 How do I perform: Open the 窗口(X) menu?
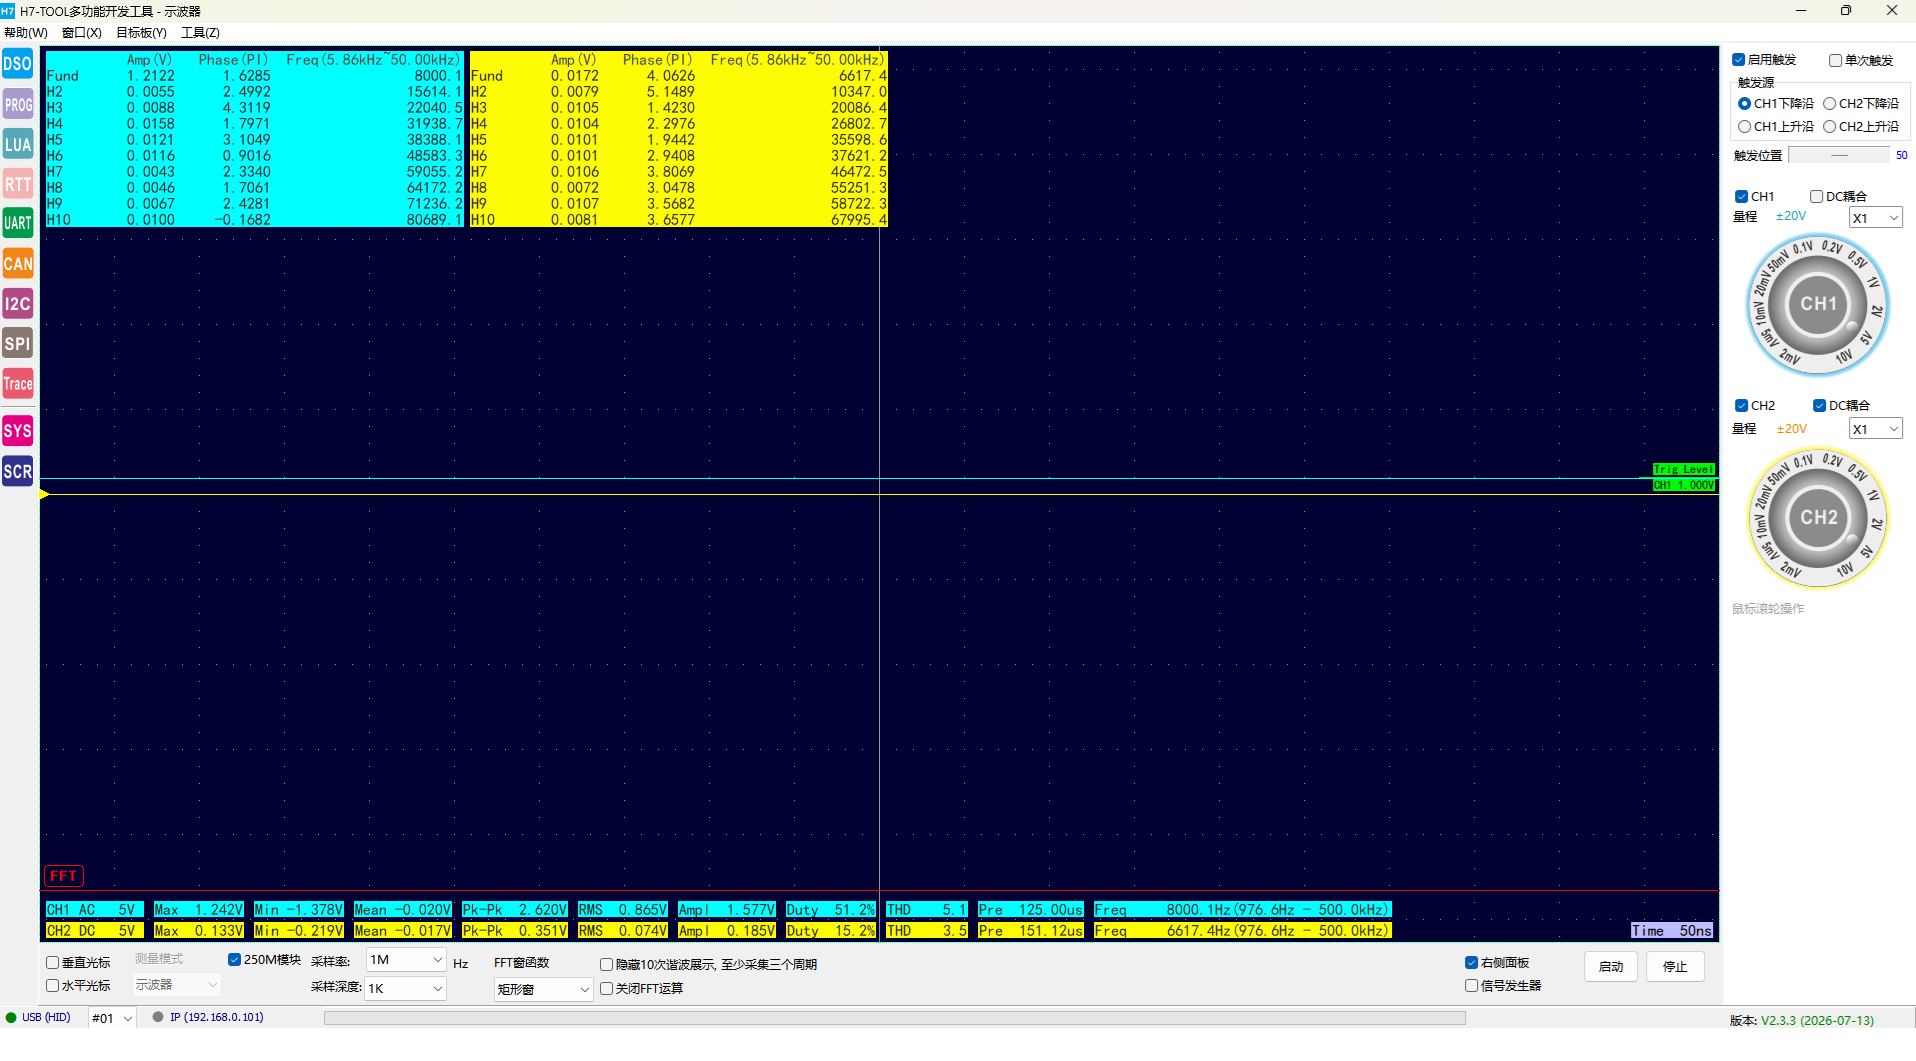pos(82,33)
